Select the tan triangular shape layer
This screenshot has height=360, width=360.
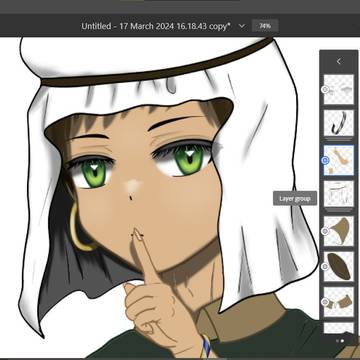[339, 231]
